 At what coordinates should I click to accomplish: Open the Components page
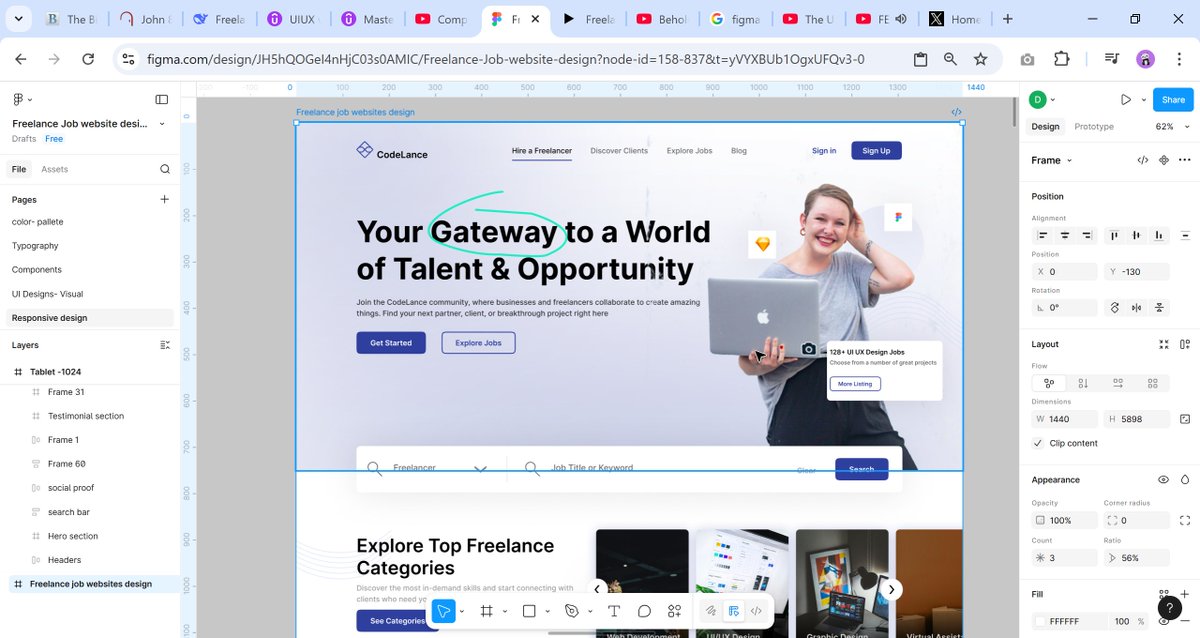[37, 270]
